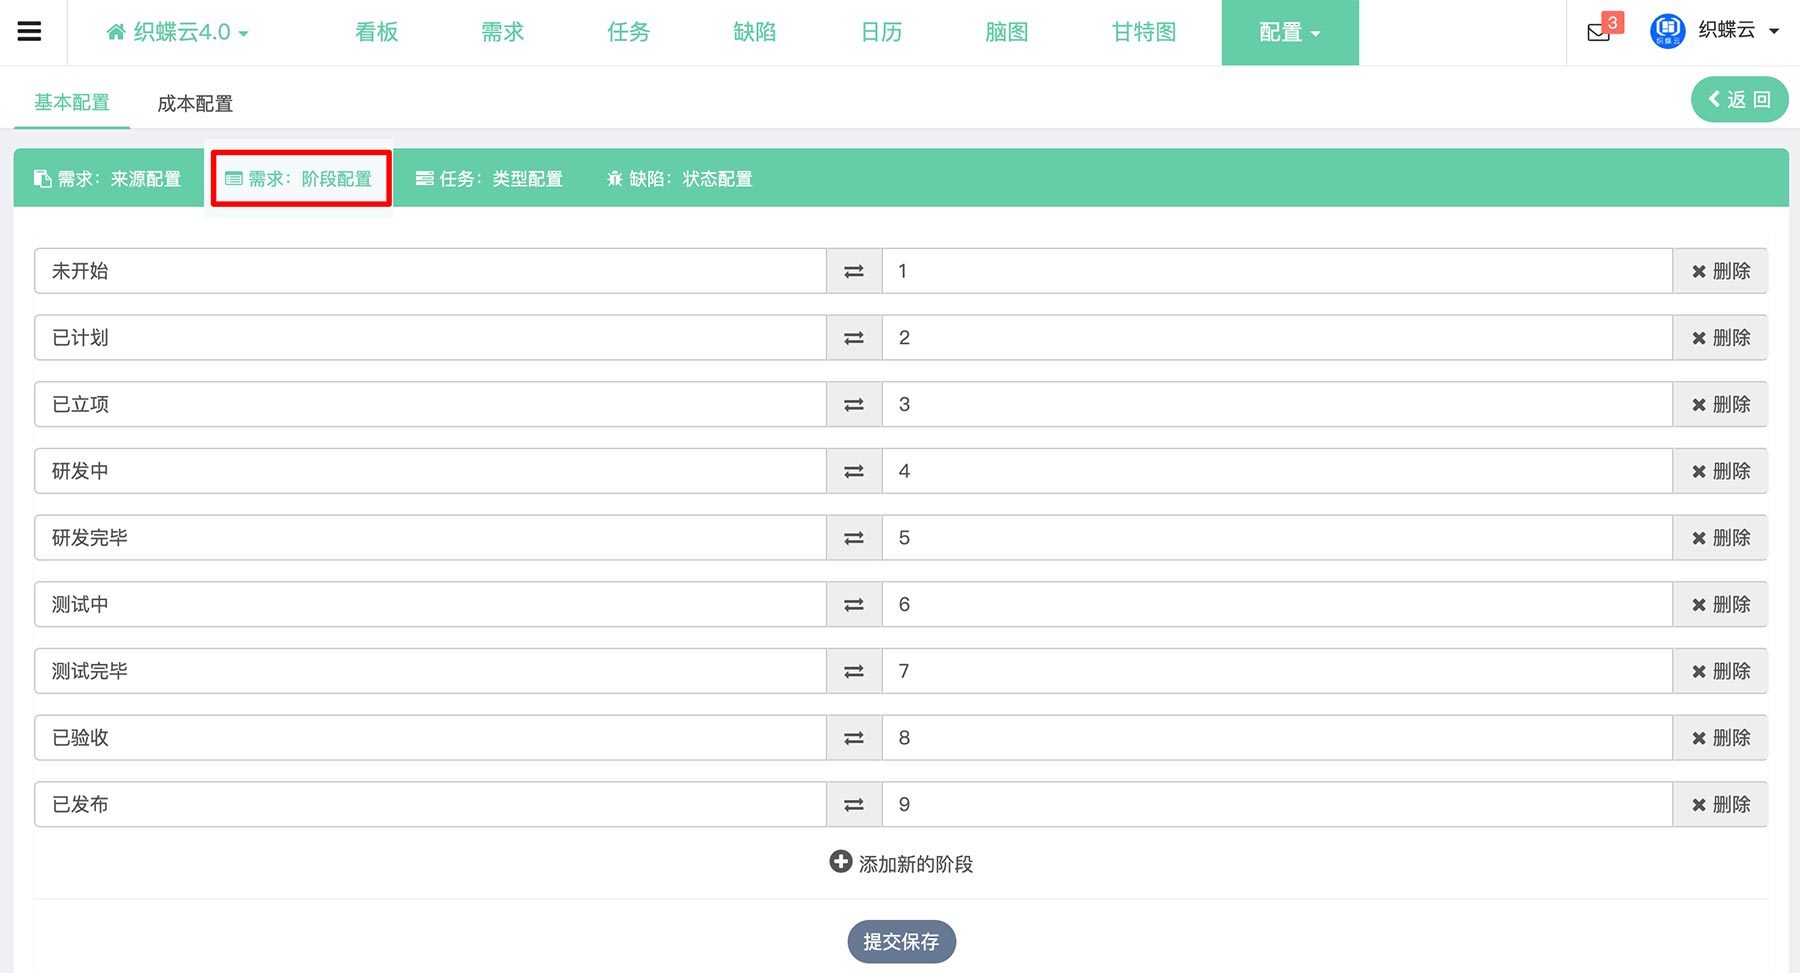Click the 已立项 stage name field

click(430, 404)
